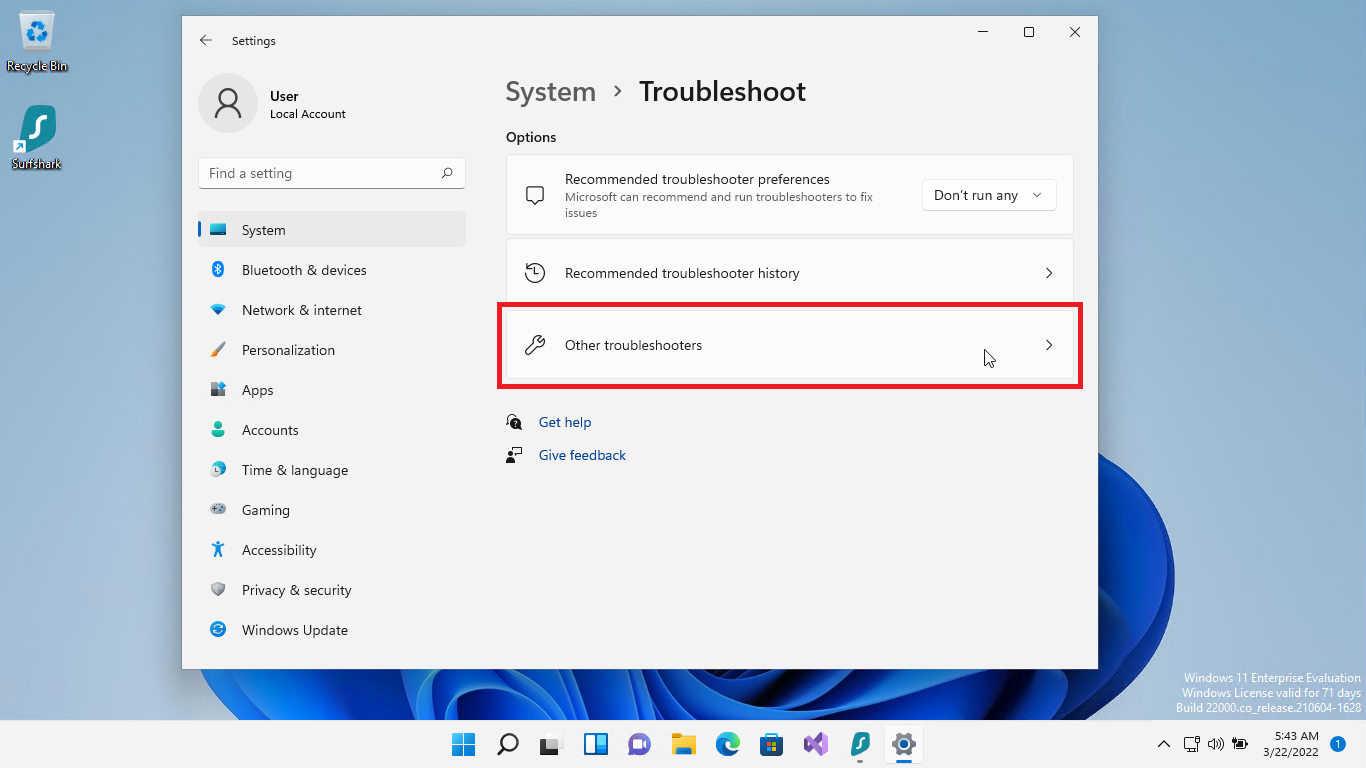Click chat bubble icon in preferences card
The height and width of the screenshot is (768, 1366).
tap(535, 195)
